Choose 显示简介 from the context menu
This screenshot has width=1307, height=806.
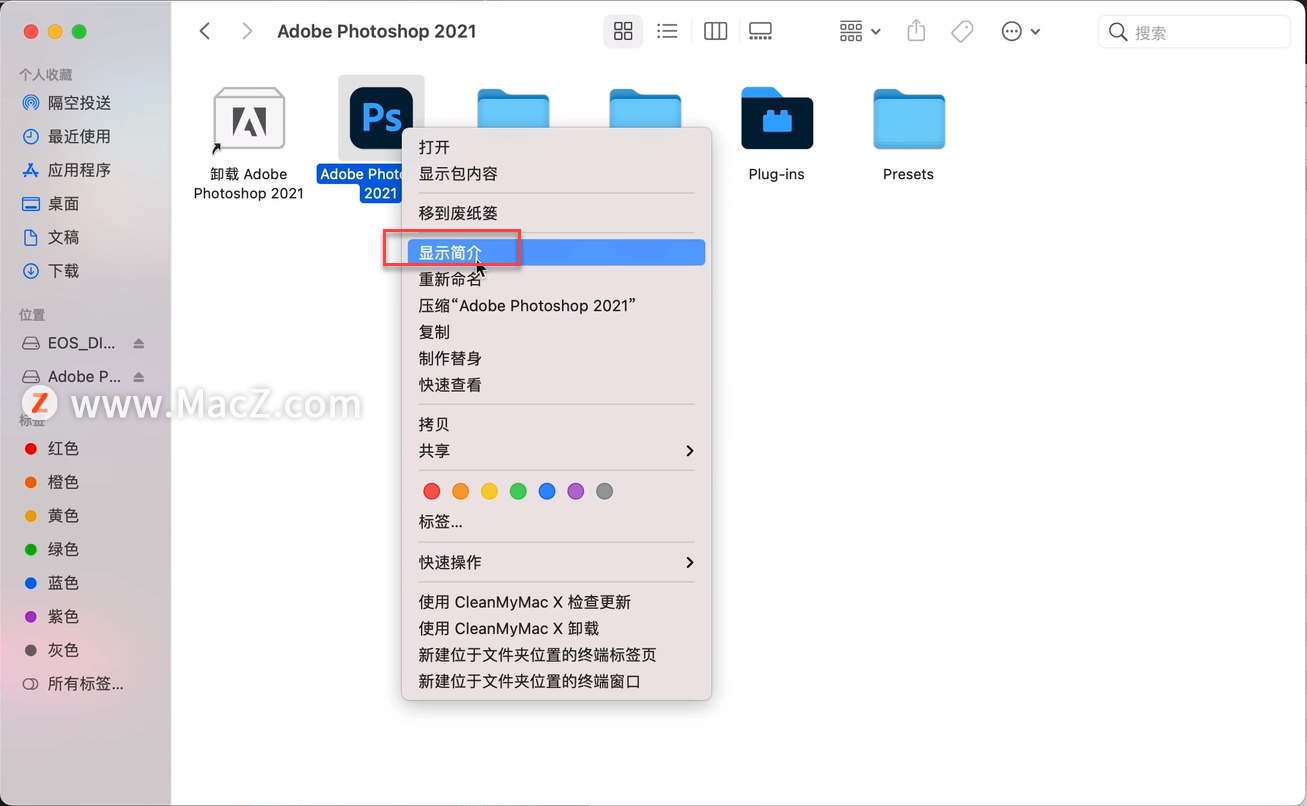tap(556, 252)
